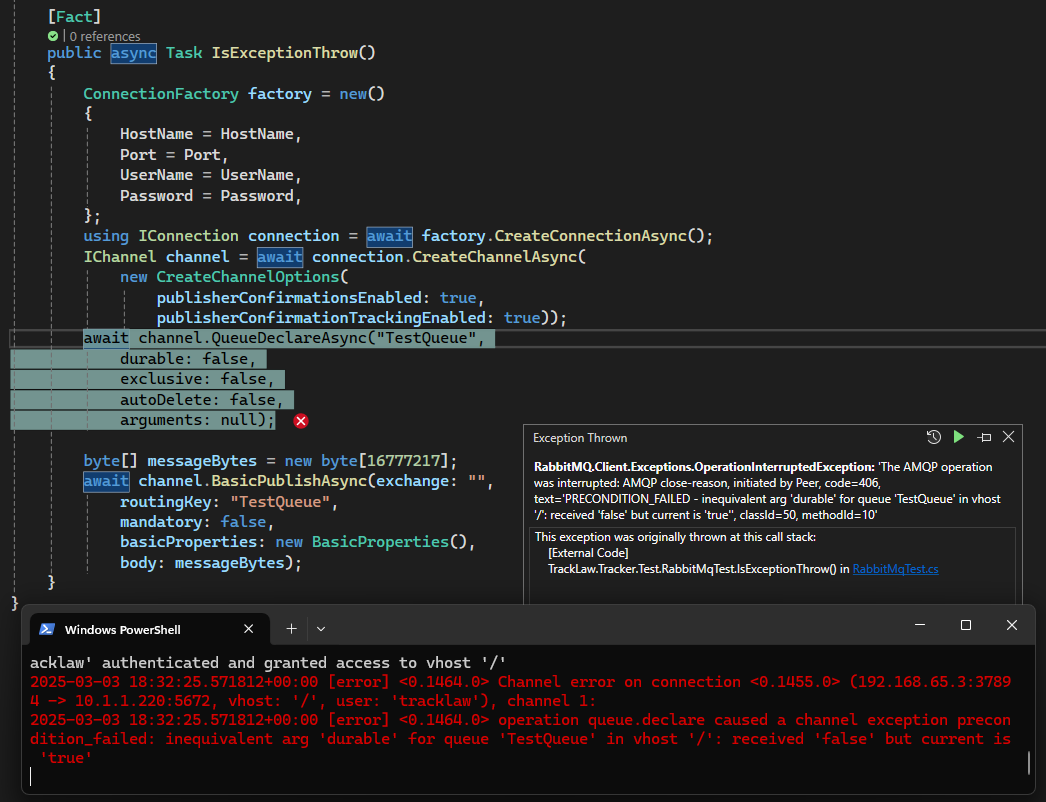1046x802 pixels.
Task: Click the green test-passed indicator above IsExceptionThrow
Action: pyautogui.click(x=53, y=36)
